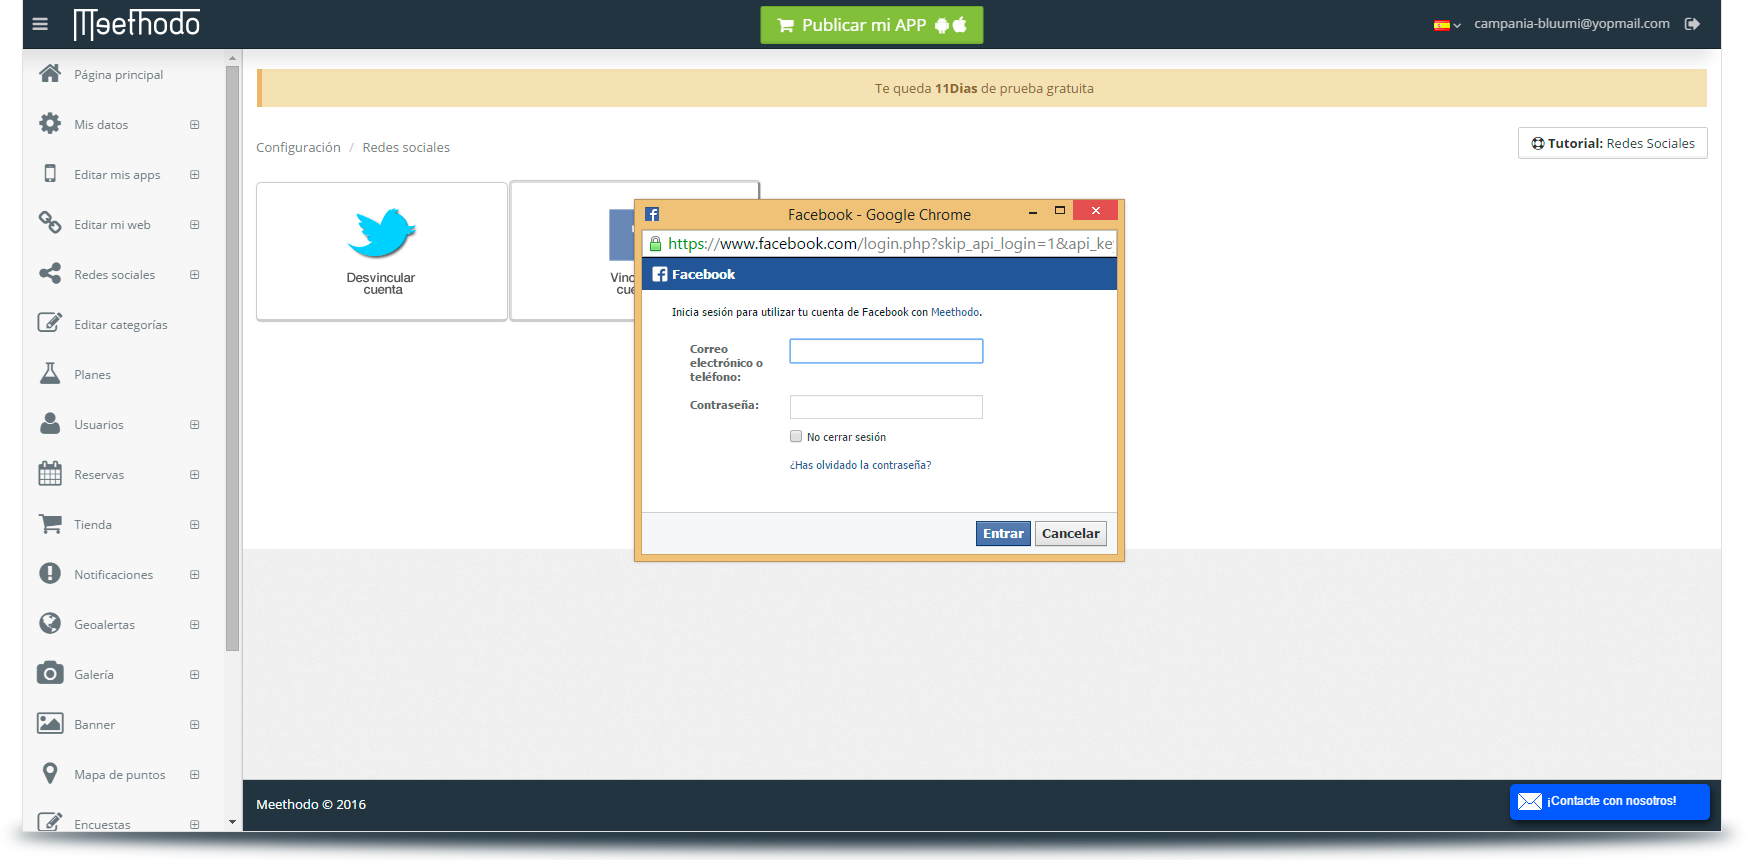The image size is (1747, 860).
Task: Click the partially hidden Facebook Vincular cuenta card
Action: [x=572, y=251]
